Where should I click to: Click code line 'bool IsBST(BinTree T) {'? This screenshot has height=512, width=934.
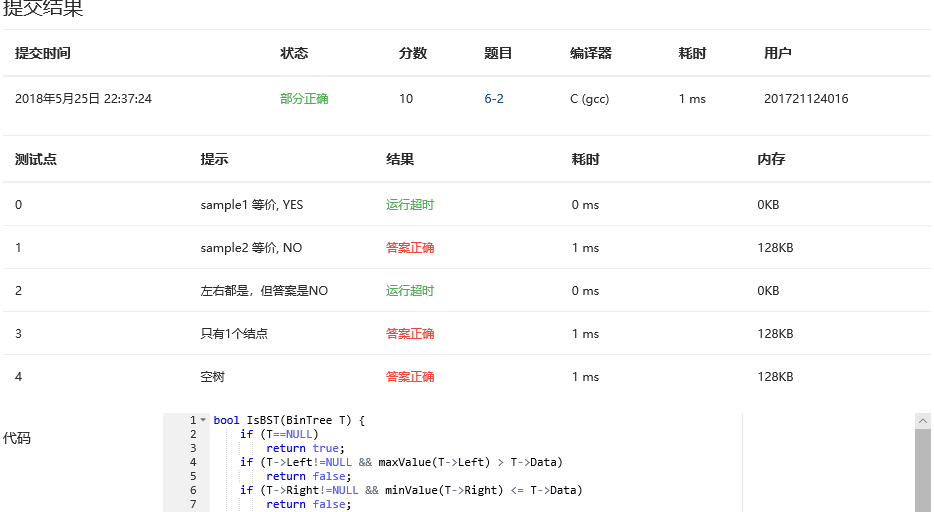pyautogui.click(x=289, y=420)
